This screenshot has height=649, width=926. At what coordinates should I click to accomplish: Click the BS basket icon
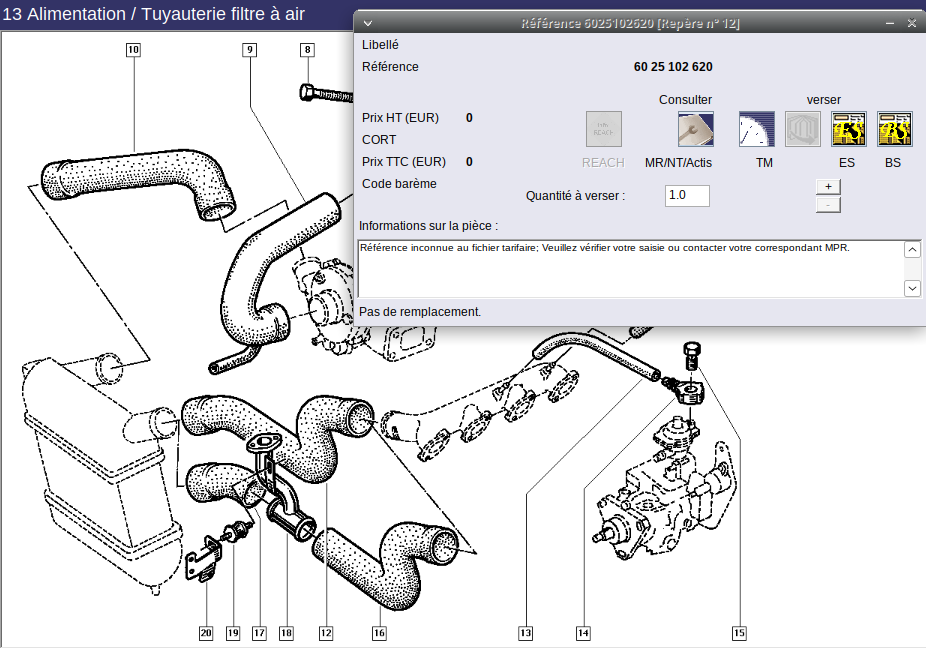pos(894,129)
